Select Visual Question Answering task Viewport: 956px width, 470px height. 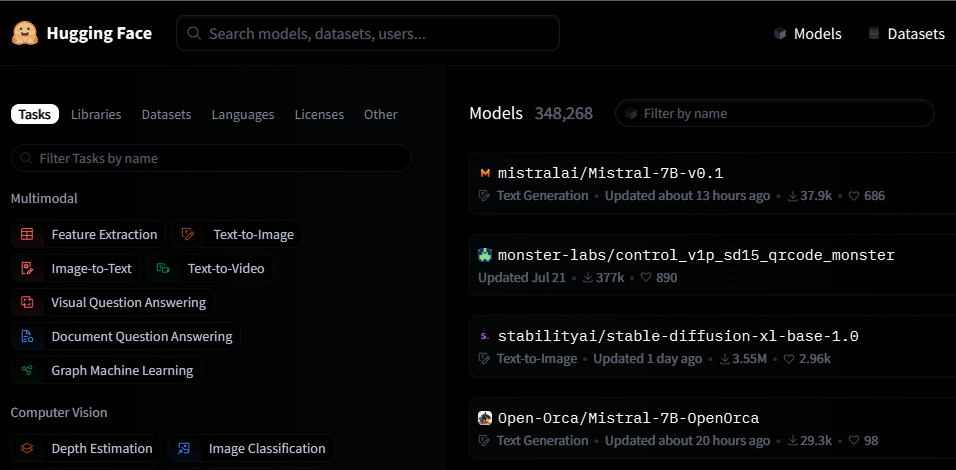click(113, 302)
